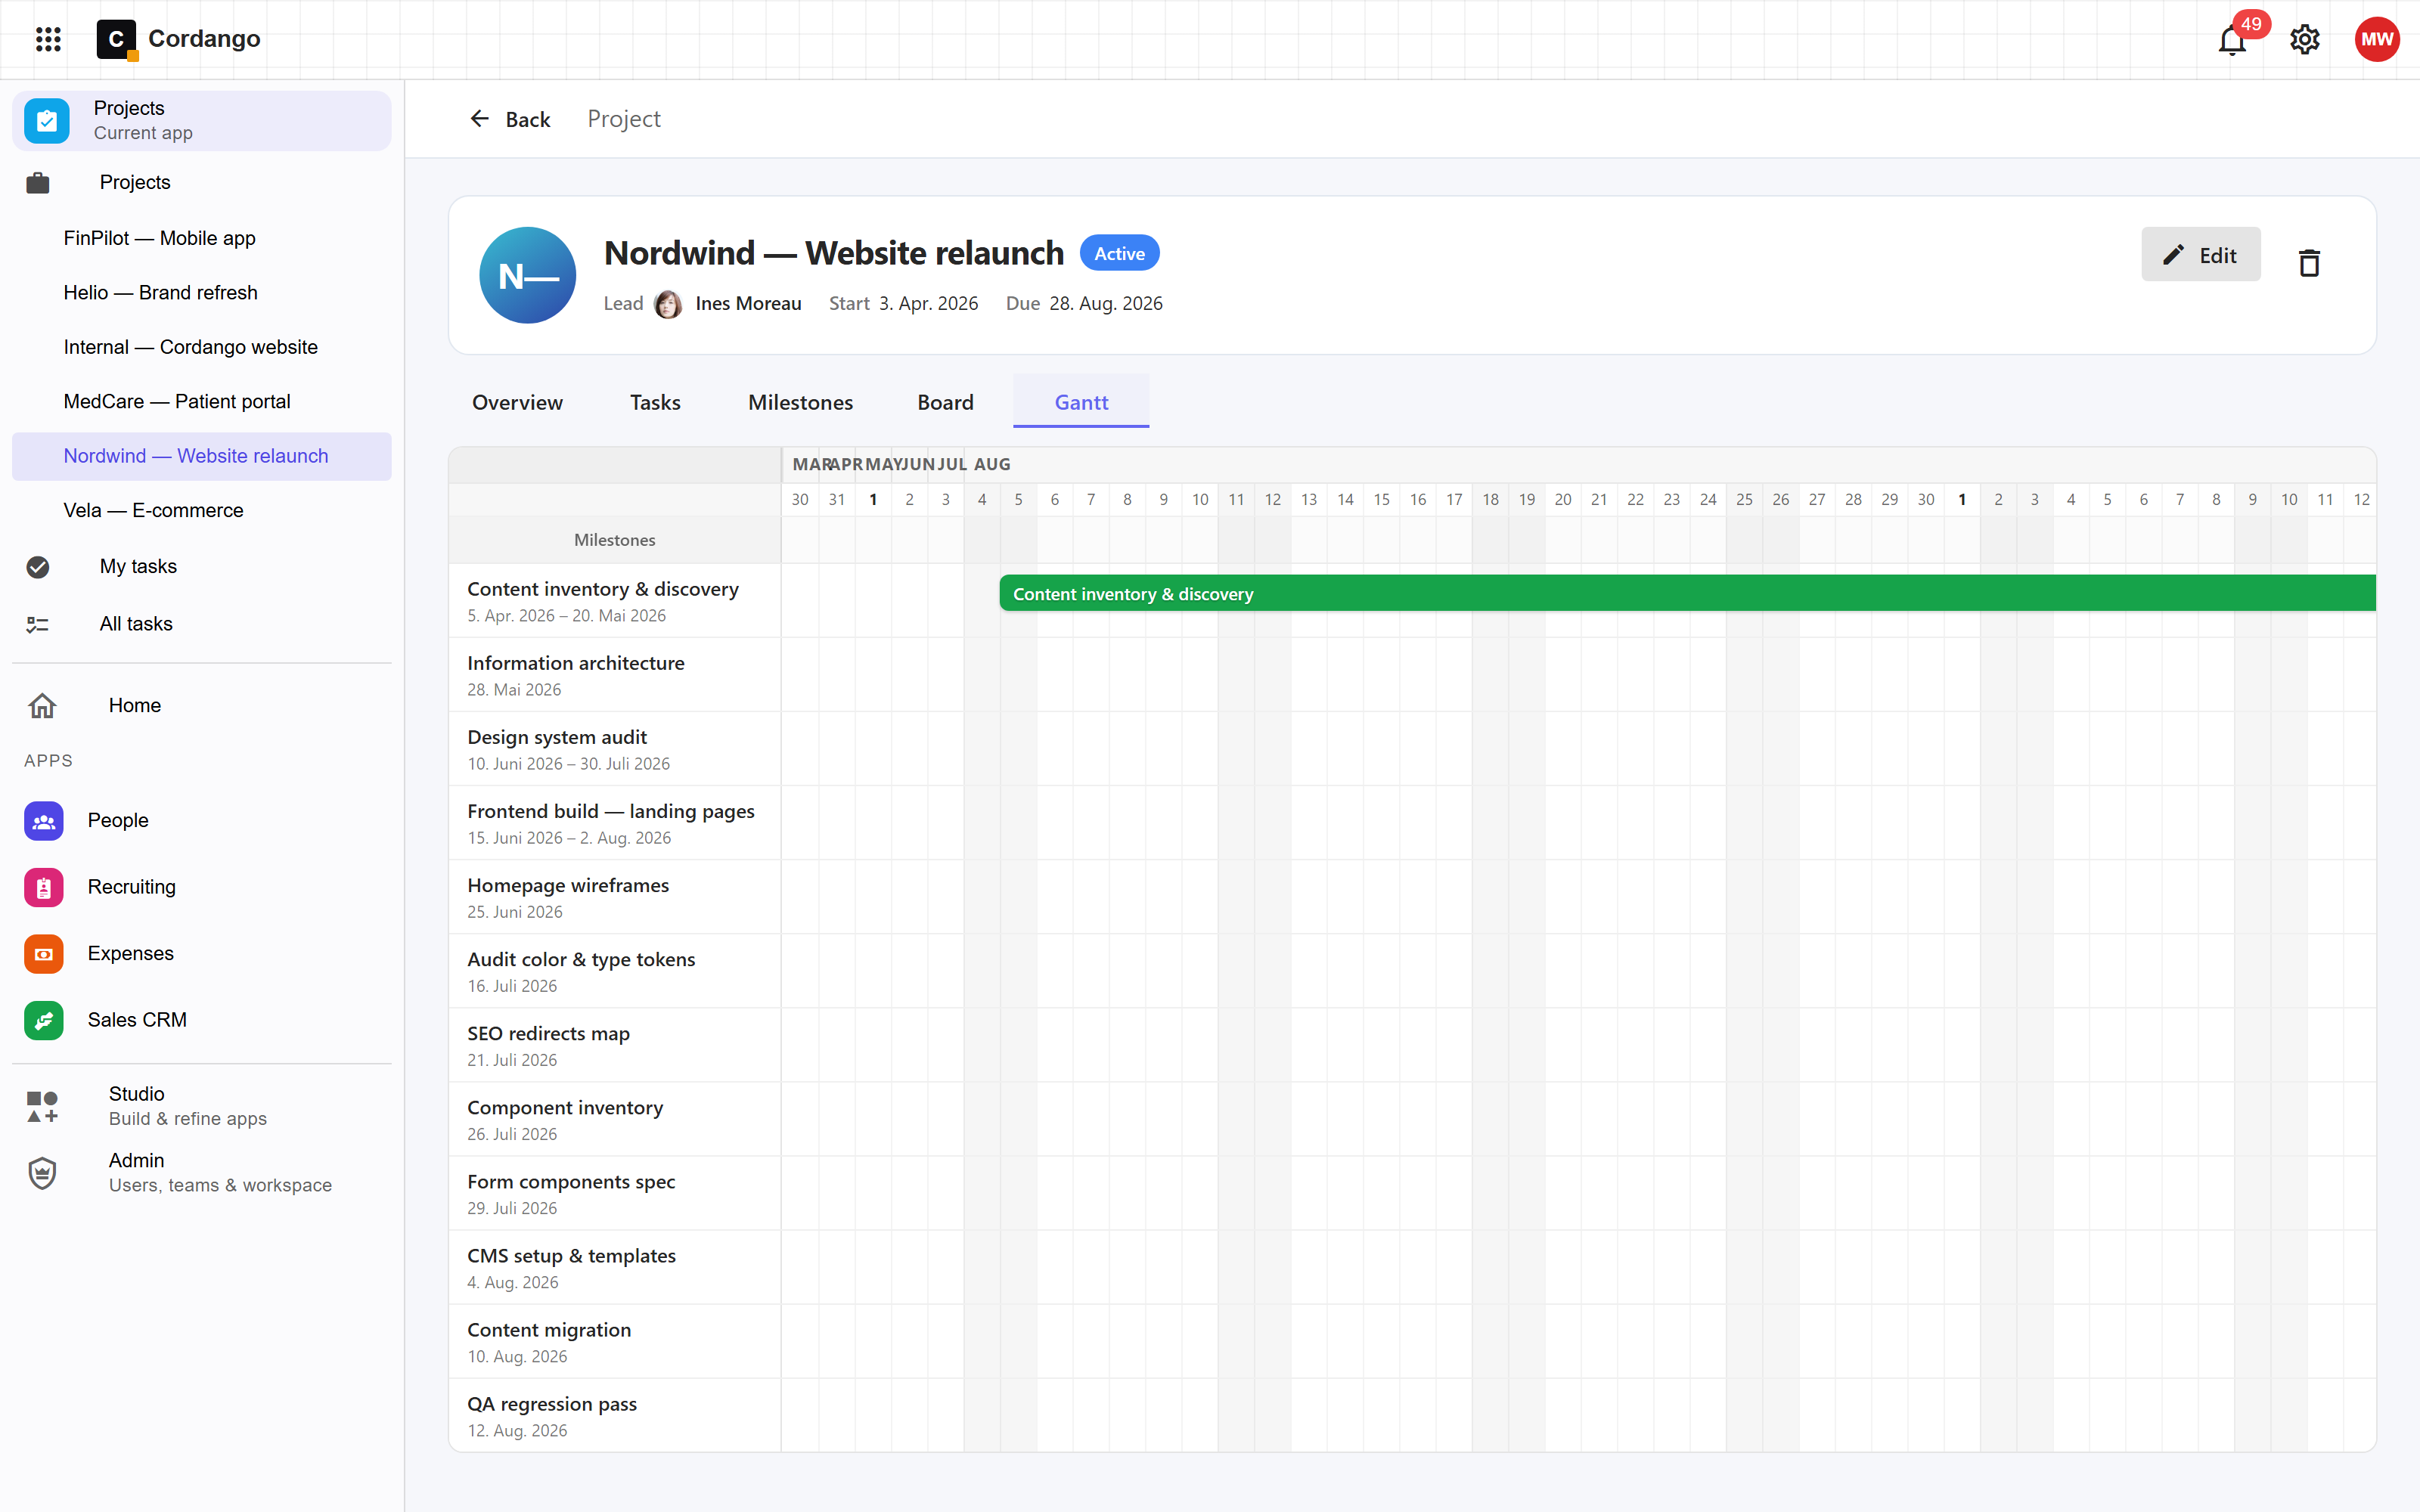Screen dimensions: 2420x1512
Task: Click the Home house icon
Action: (x=42, y=705)
